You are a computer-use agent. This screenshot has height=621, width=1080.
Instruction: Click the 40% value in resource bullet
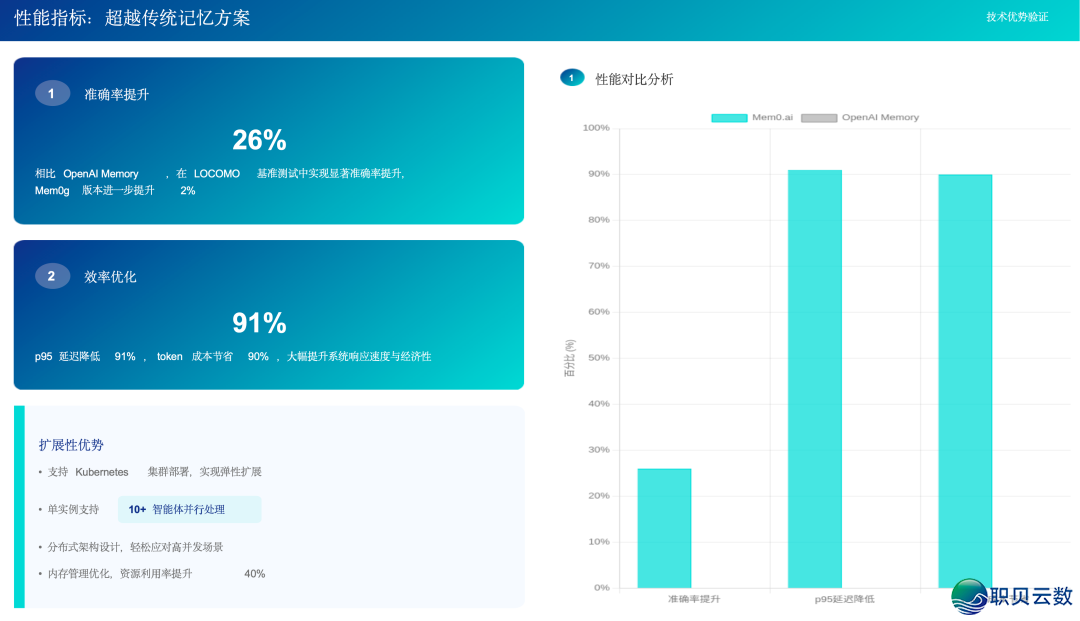tap(254, 573)
